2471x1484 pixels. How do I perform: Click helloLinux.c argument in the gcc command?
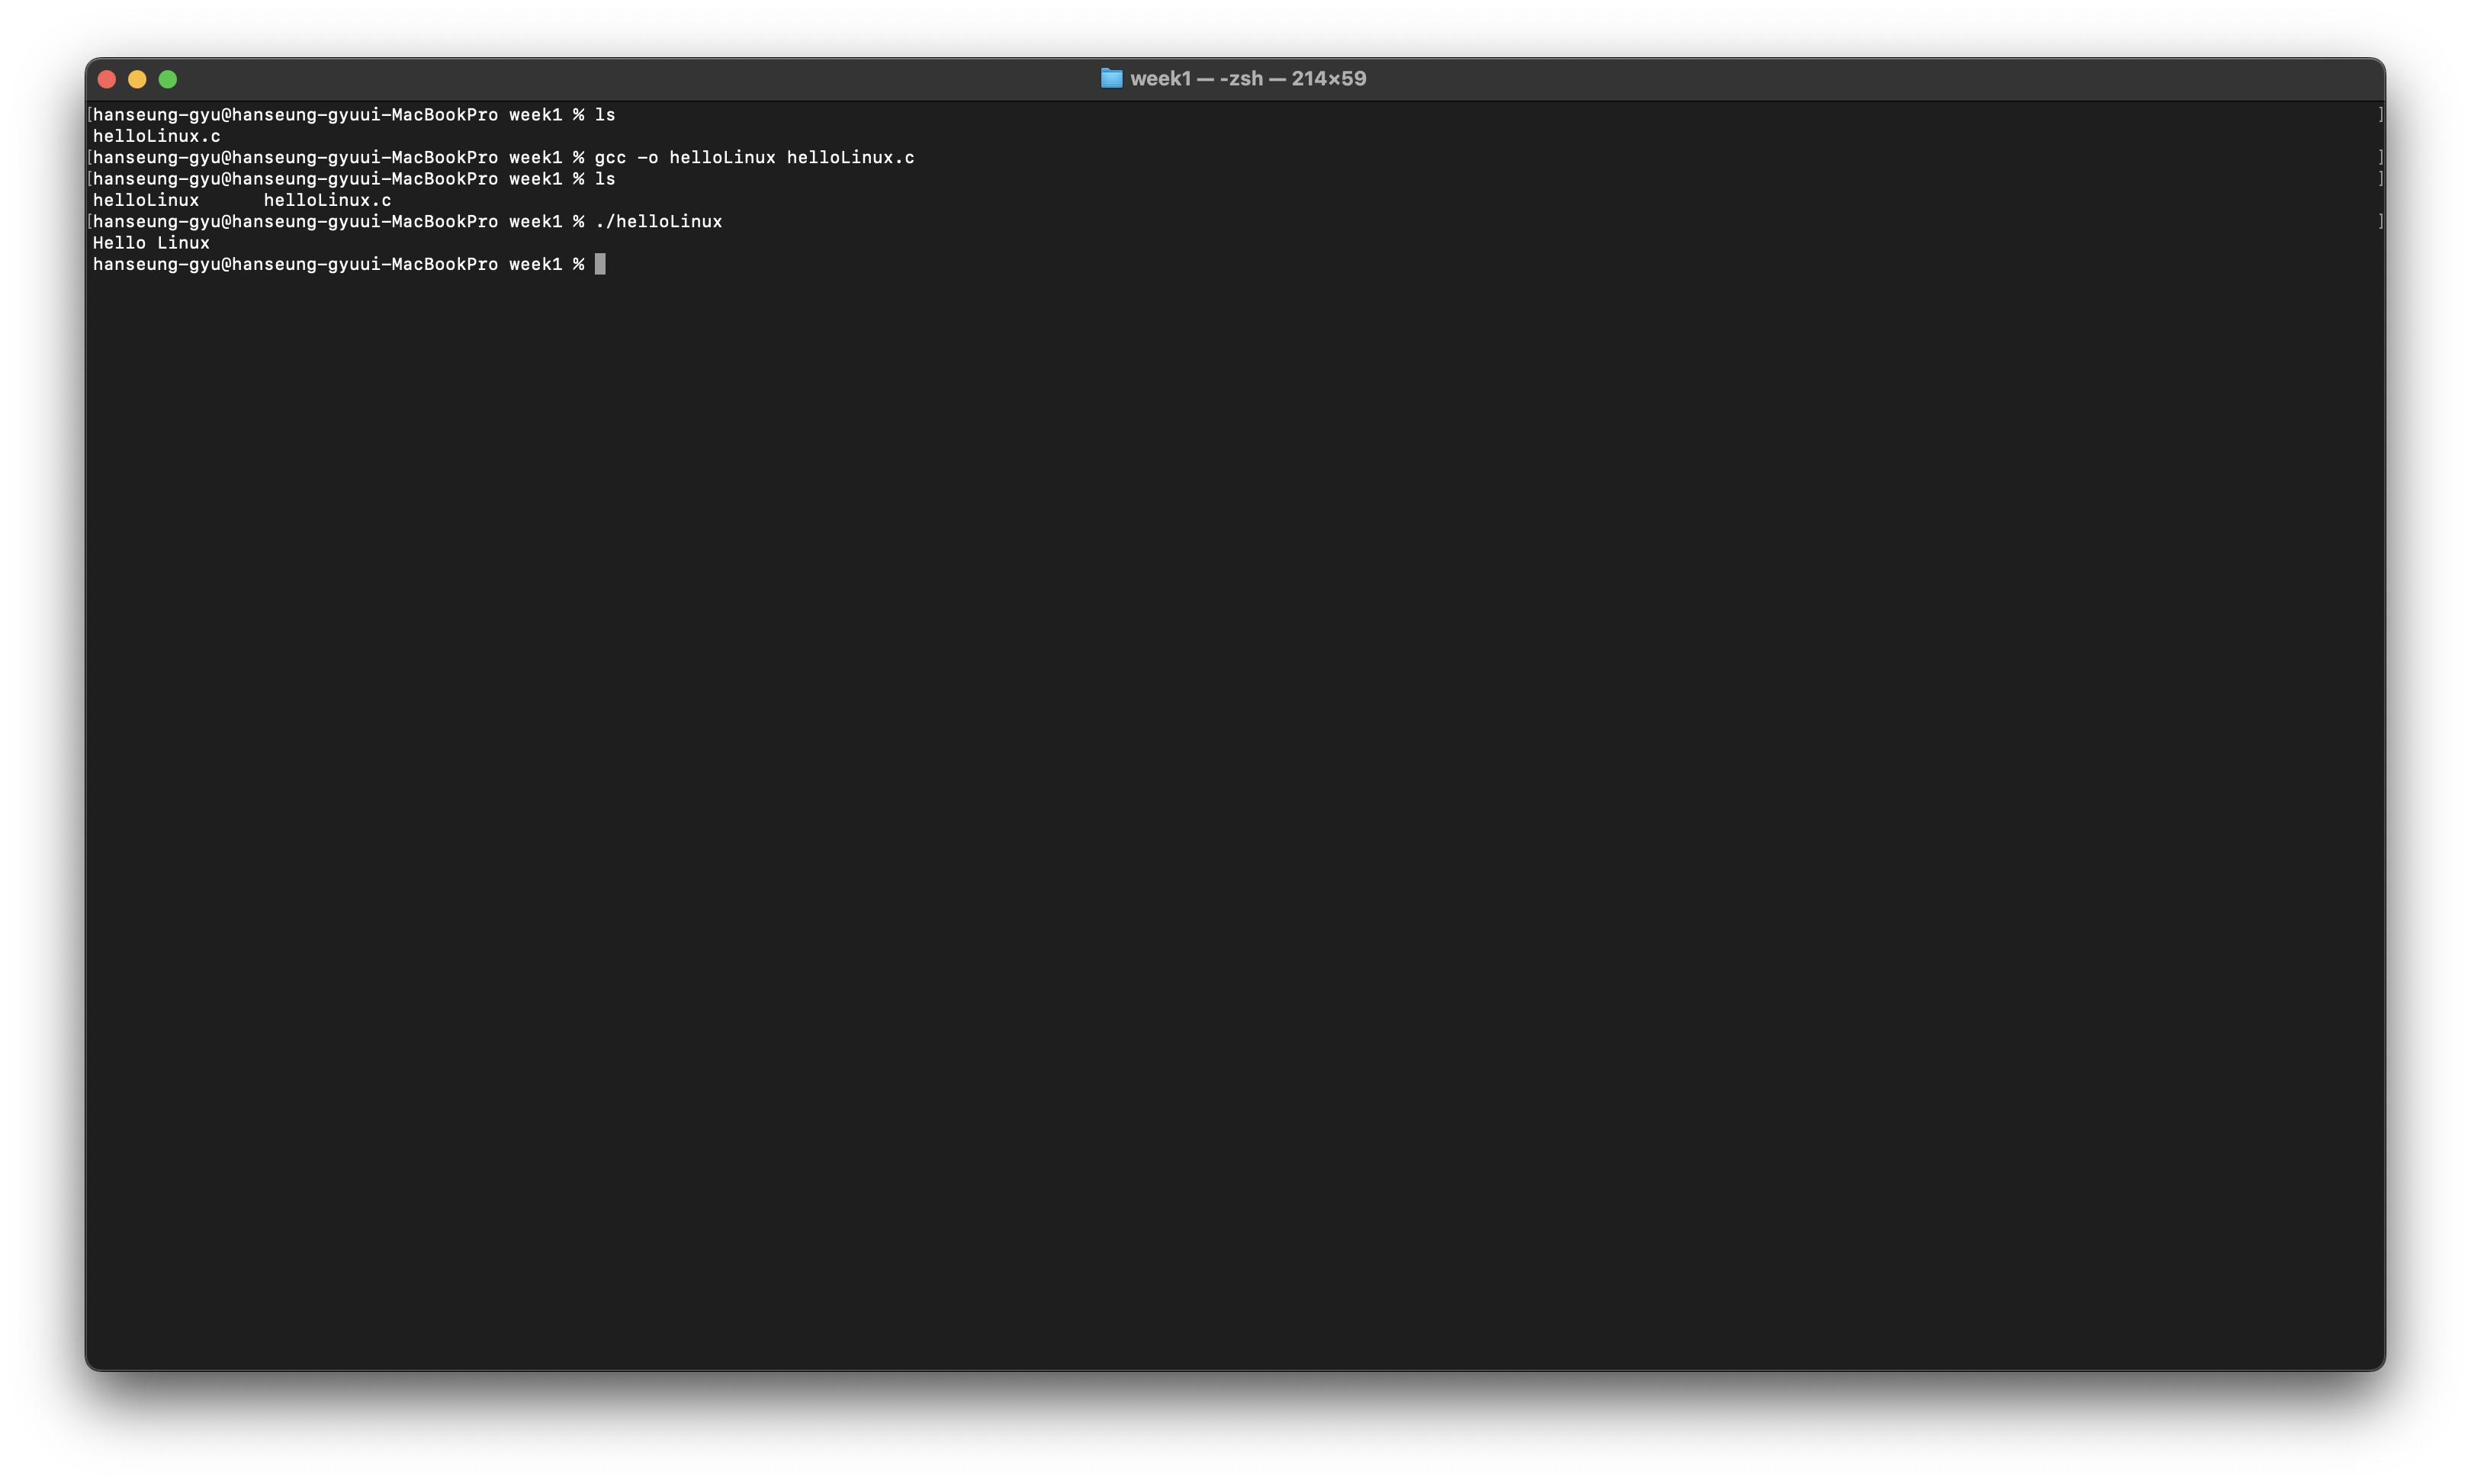pos(850,158)
